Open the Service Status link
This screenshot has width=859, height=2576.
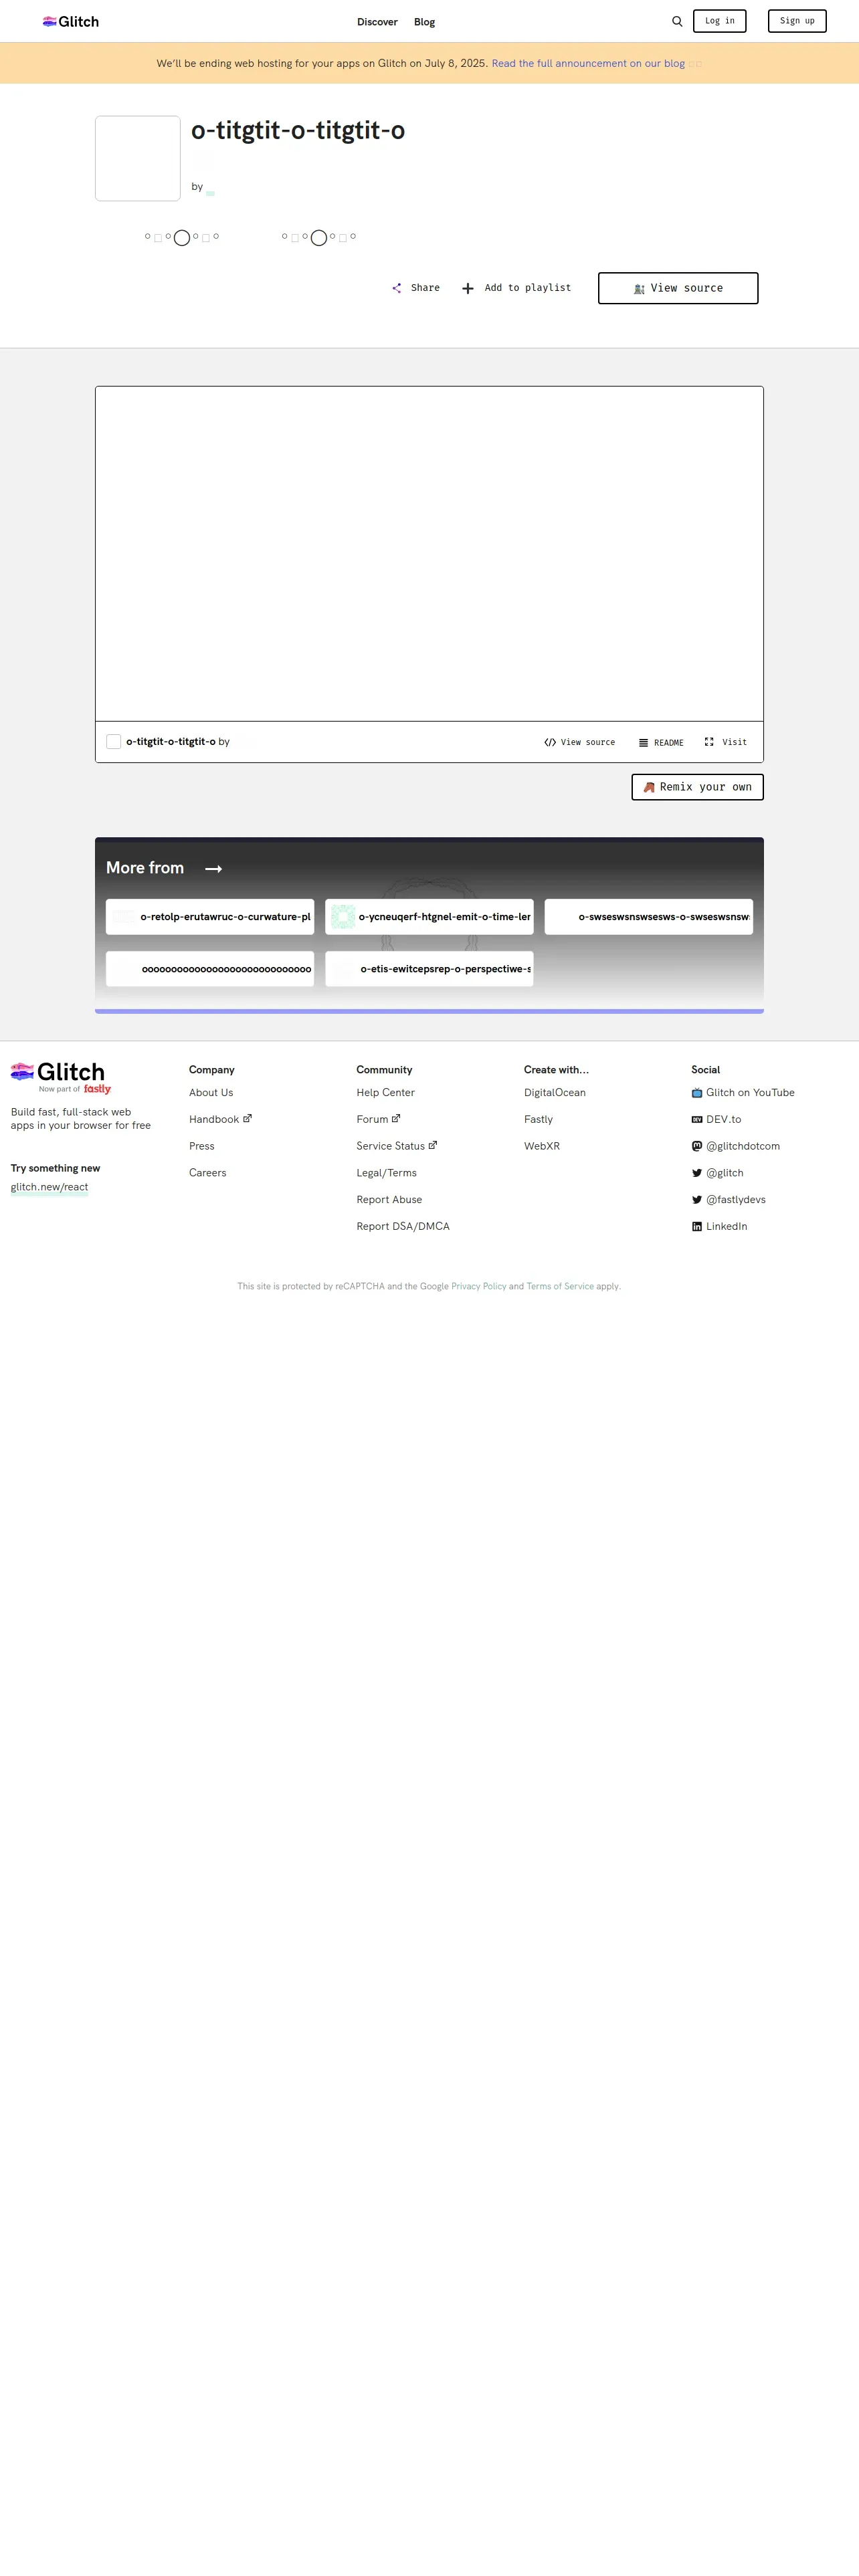[x=397, y=1146]
